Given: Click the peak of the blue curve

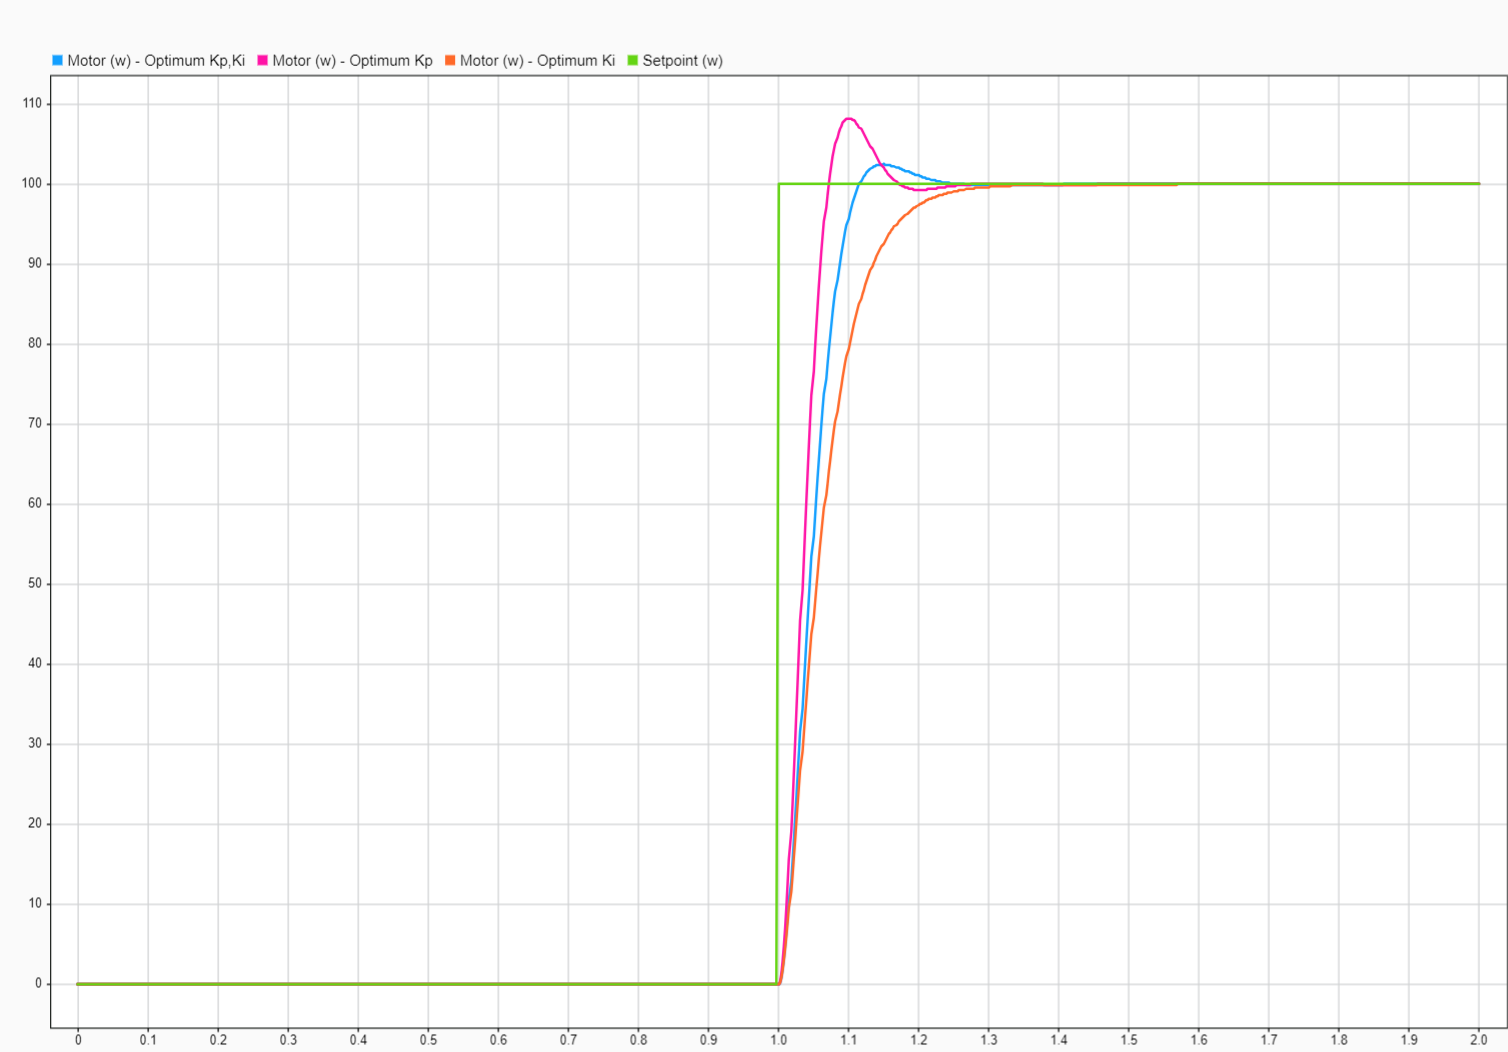Looking at the screenshot, I should (x=882, y=164).
